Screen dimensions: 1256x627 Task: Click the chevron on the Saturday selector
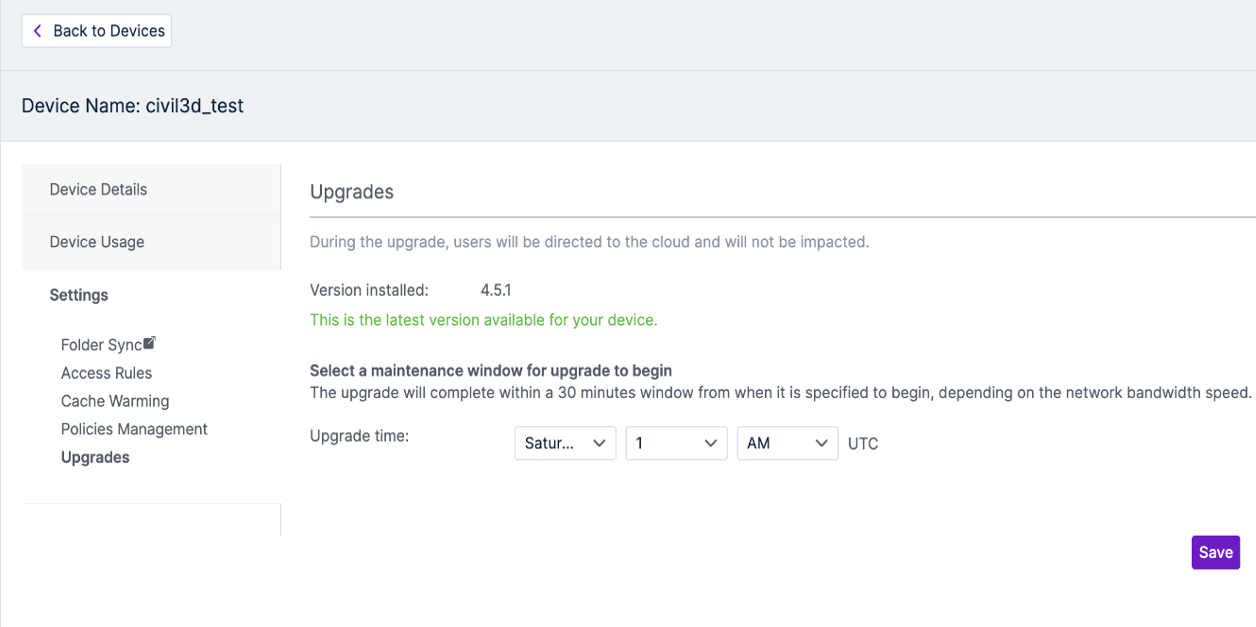pos(598,443)
